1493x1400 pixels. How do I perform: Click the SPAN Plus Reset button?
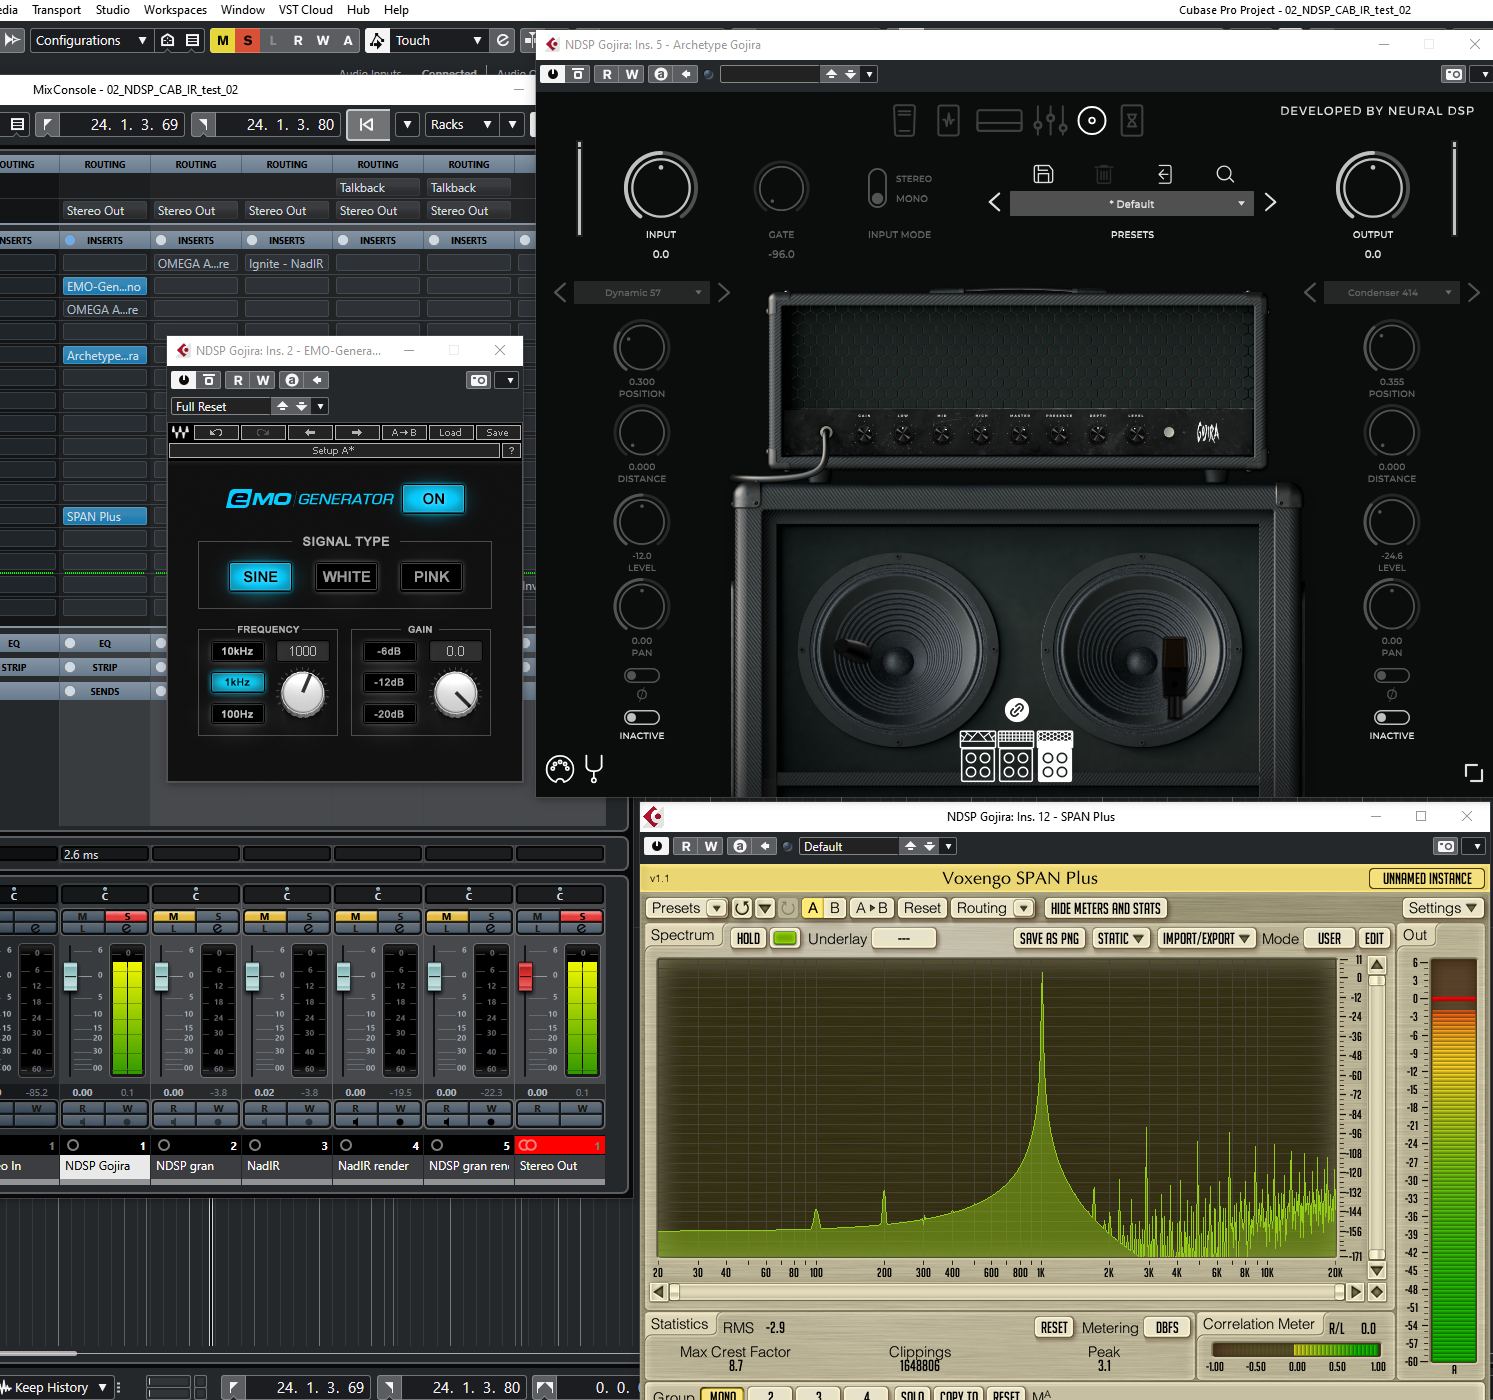(x=922, y=908)
